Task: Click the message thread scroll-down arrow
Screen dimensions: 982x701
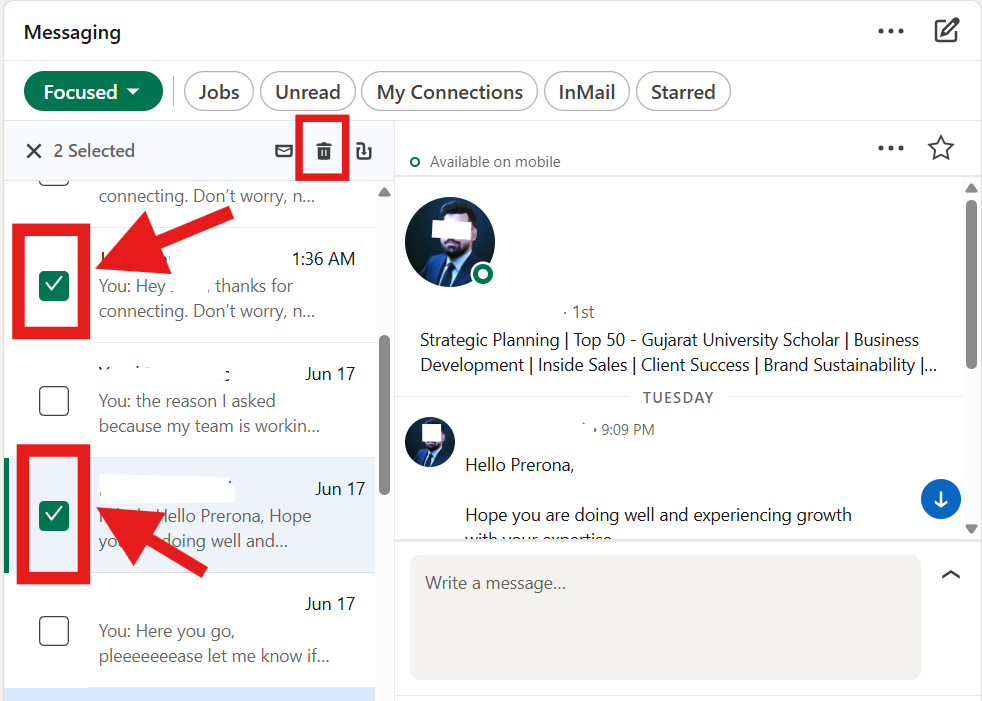Action: pos(971,529)
